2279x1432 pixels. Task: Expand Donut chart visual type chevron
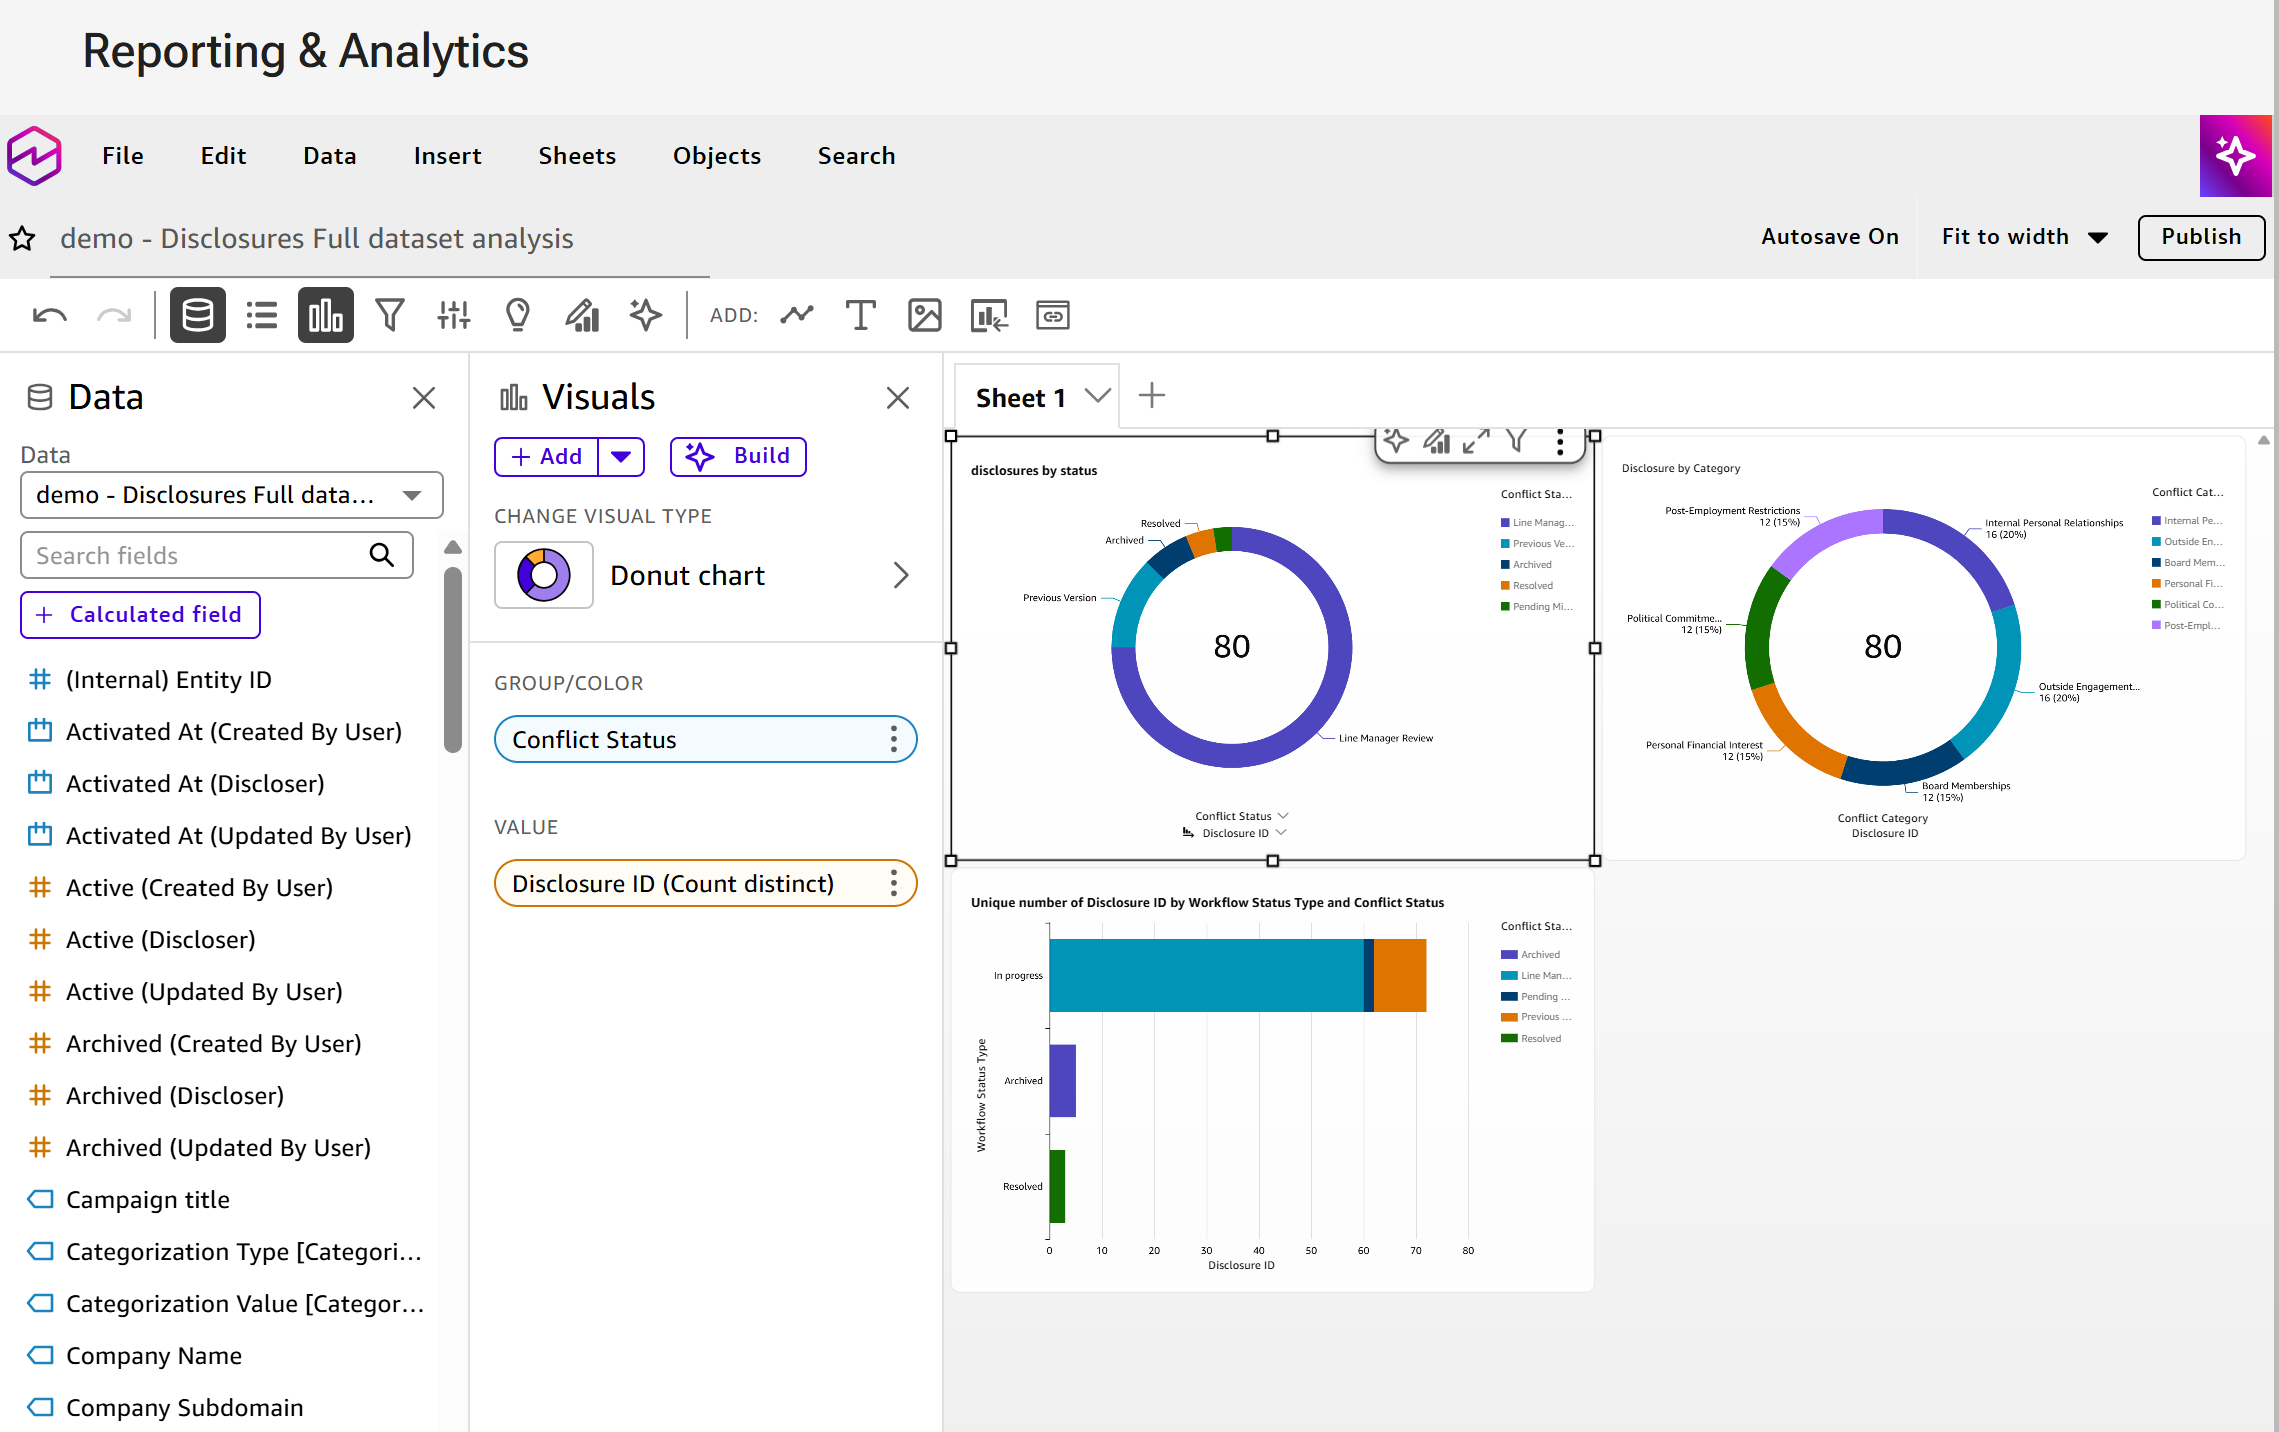(x=900, y=575)
